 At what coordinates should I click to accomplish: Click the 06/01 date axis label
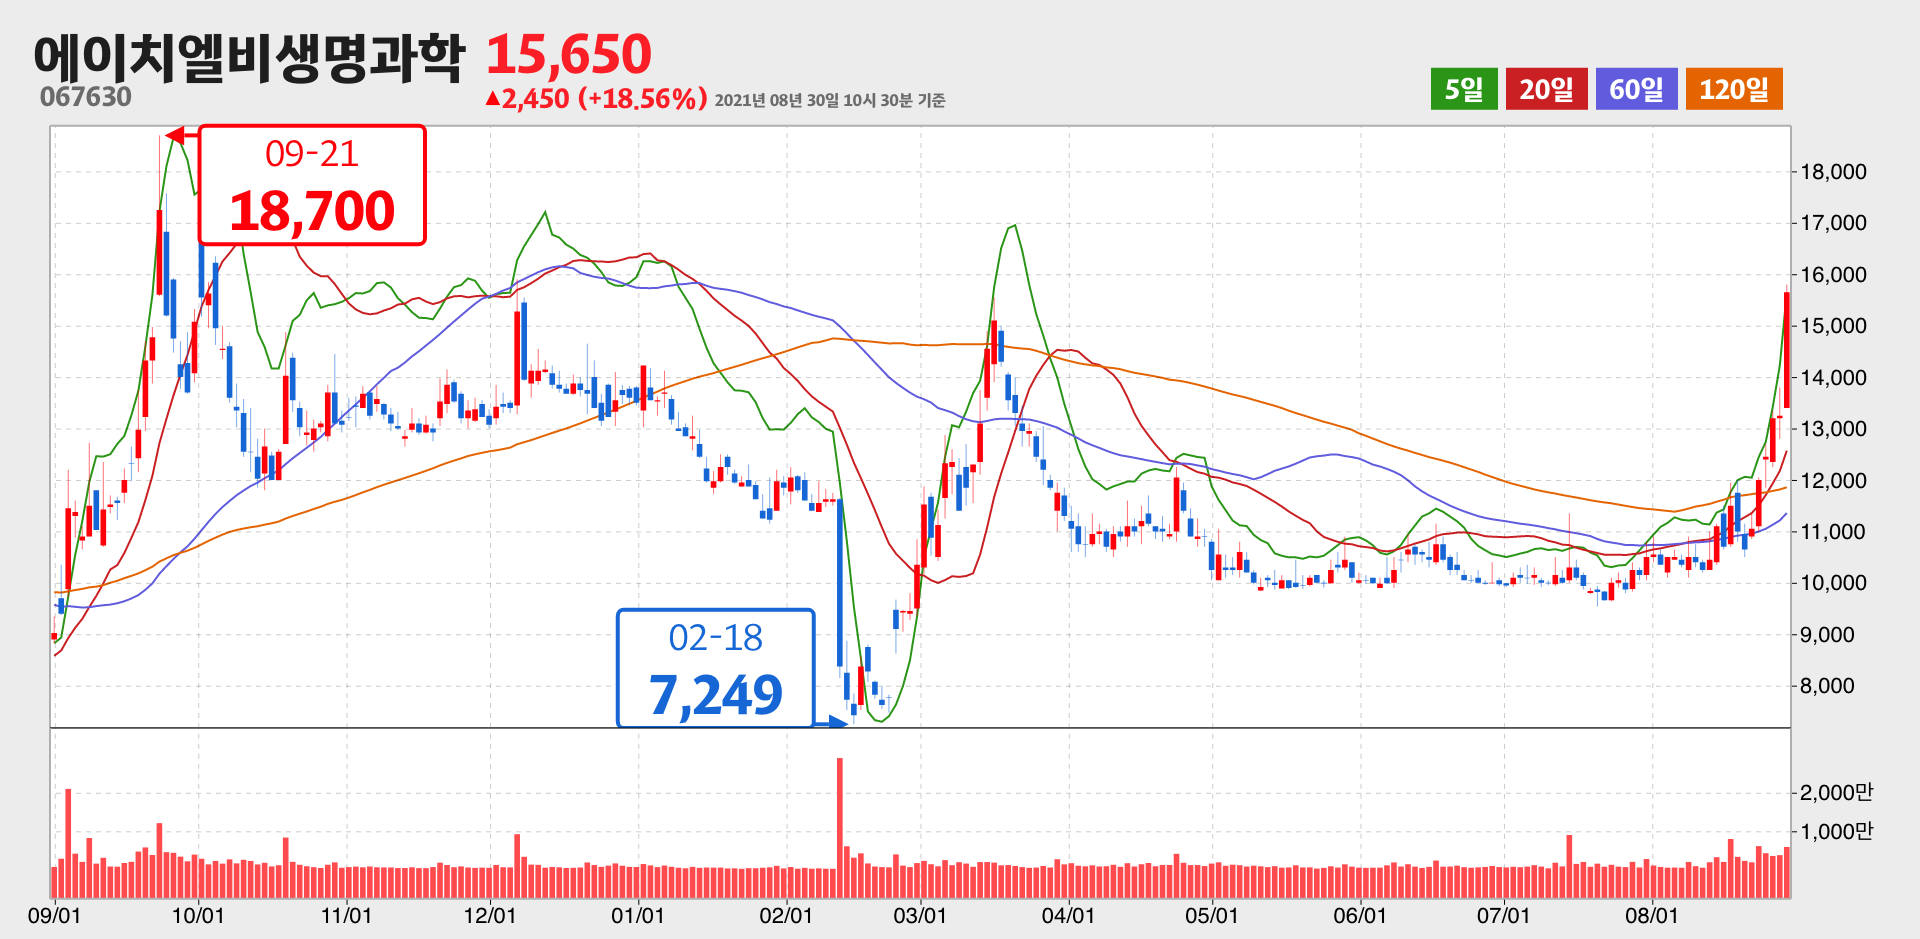pyautogui.click(x=1360, y=915)
